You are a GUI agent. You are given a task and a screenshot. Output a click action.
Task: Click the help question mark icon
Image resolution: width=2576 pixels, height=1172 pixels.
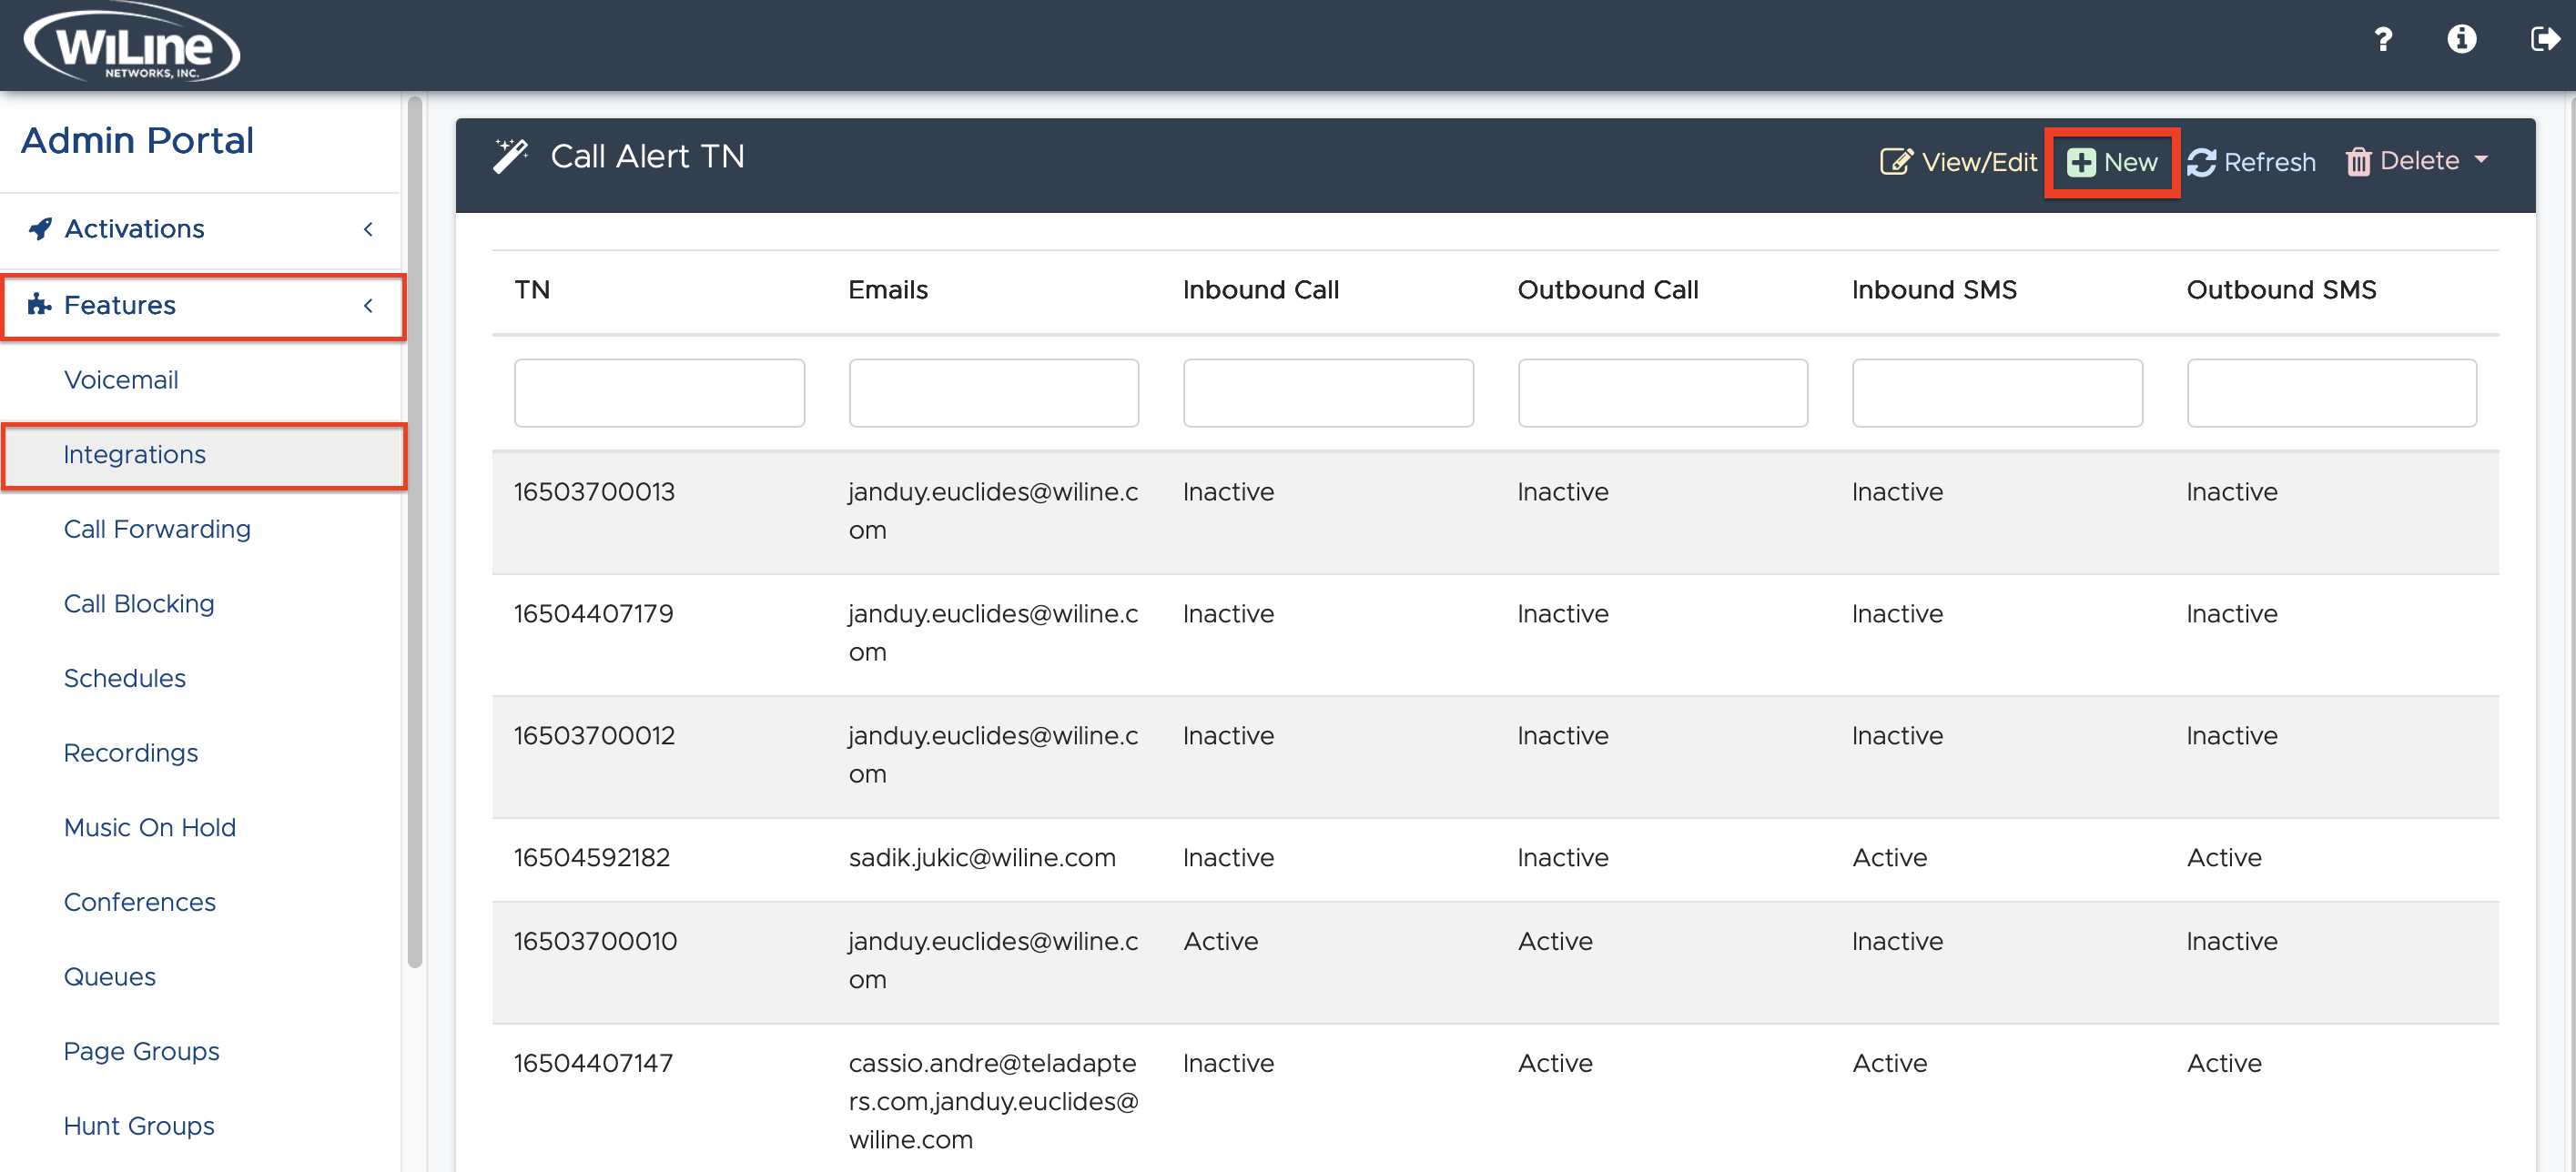(x=2384, y=40)
